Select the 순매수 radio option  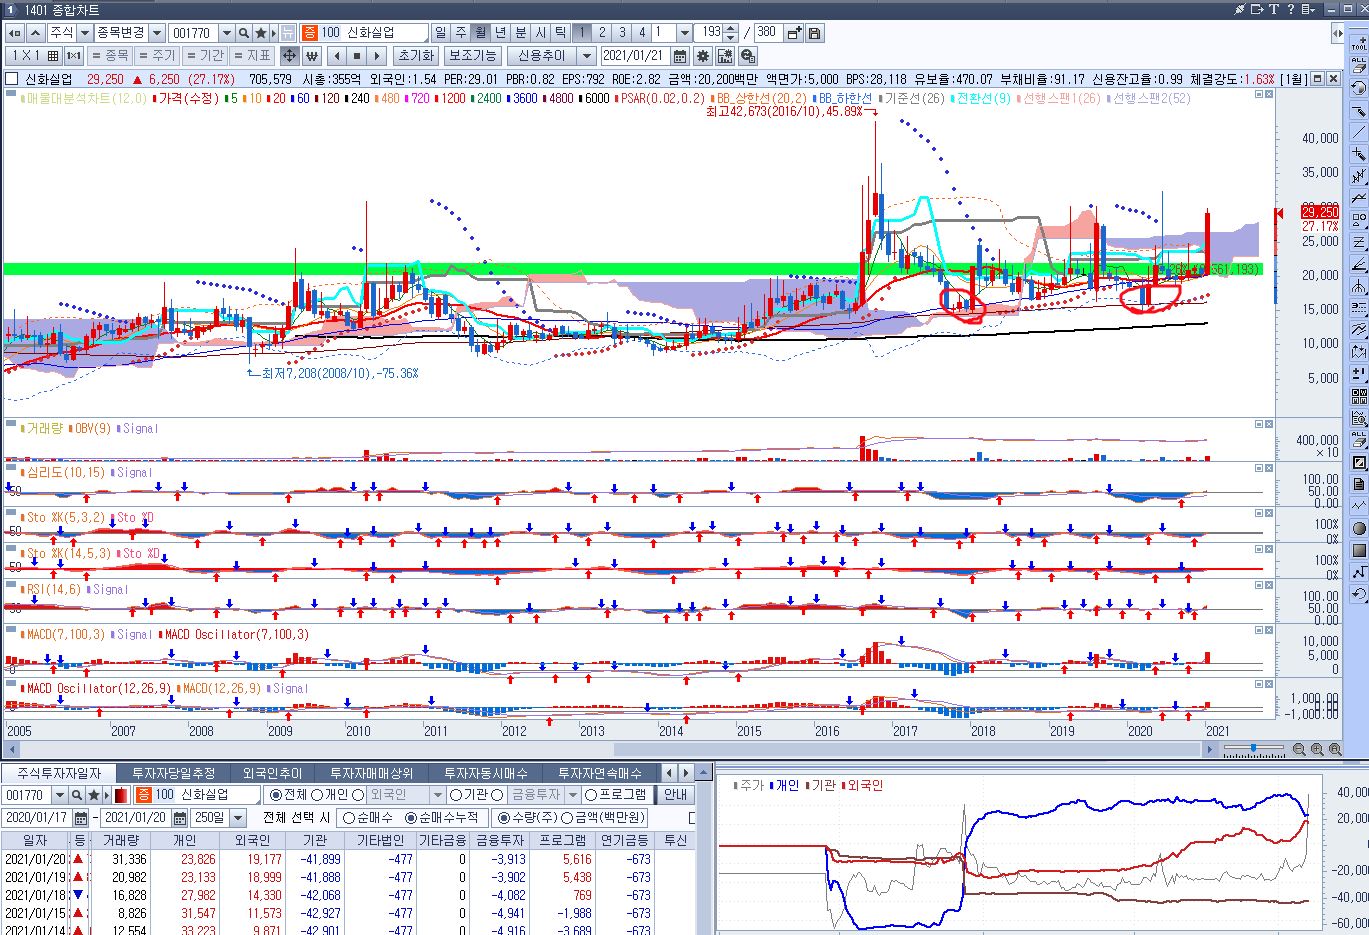tap(349, 818)
